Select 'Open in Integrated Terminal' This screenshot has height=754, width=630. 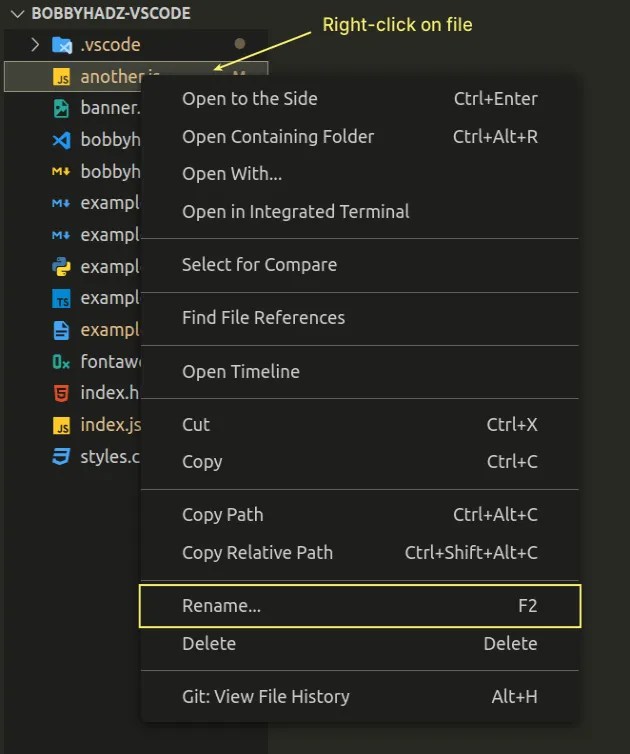pos(360,212)
